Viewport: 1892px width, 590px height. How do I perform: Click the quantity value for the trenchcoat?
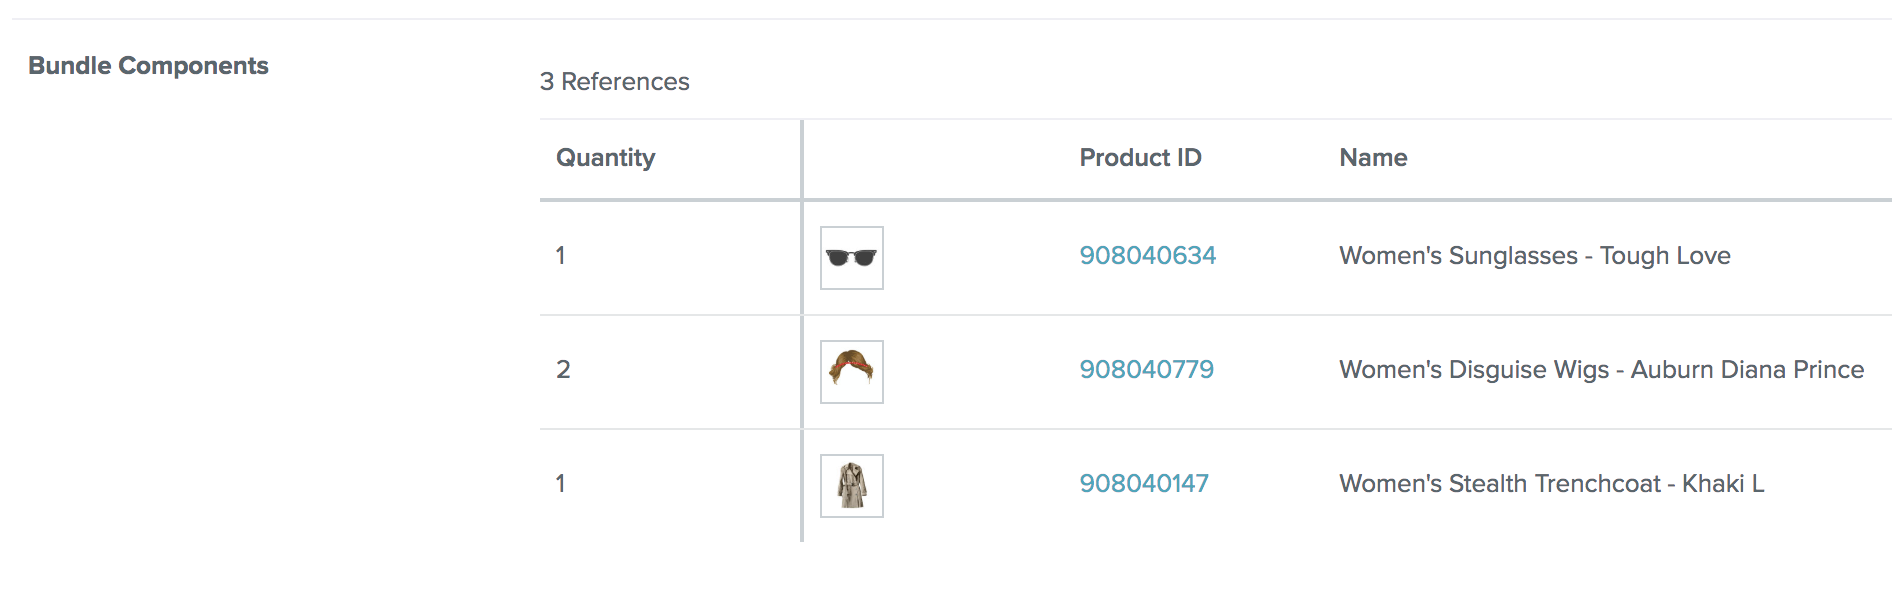561,484
